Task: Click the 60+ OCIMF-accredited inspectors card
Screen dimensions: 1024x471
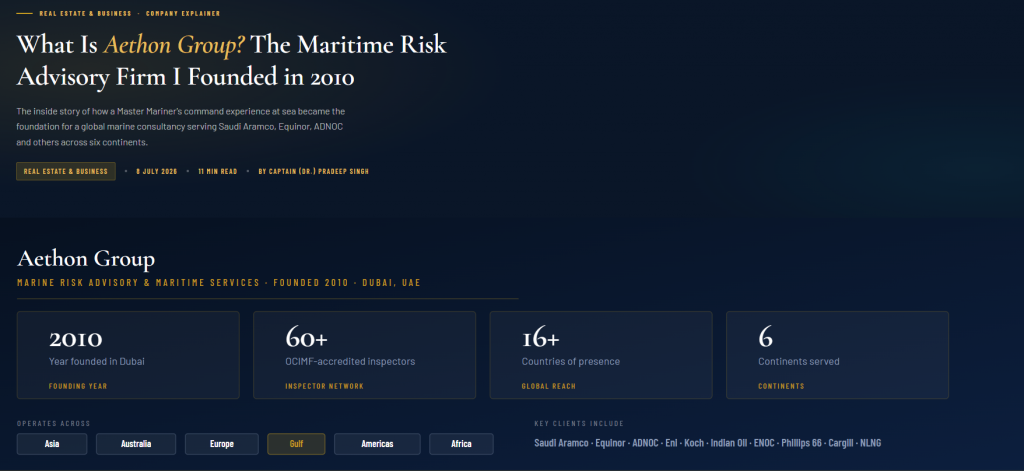Action: (x=364, y=355)
